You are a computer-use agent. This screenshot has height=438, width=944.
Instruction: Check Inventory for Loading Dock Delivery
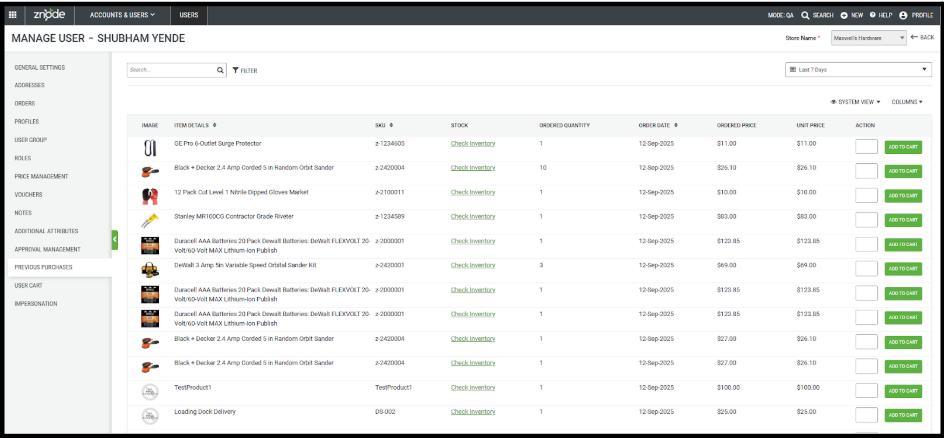[473, 412]
